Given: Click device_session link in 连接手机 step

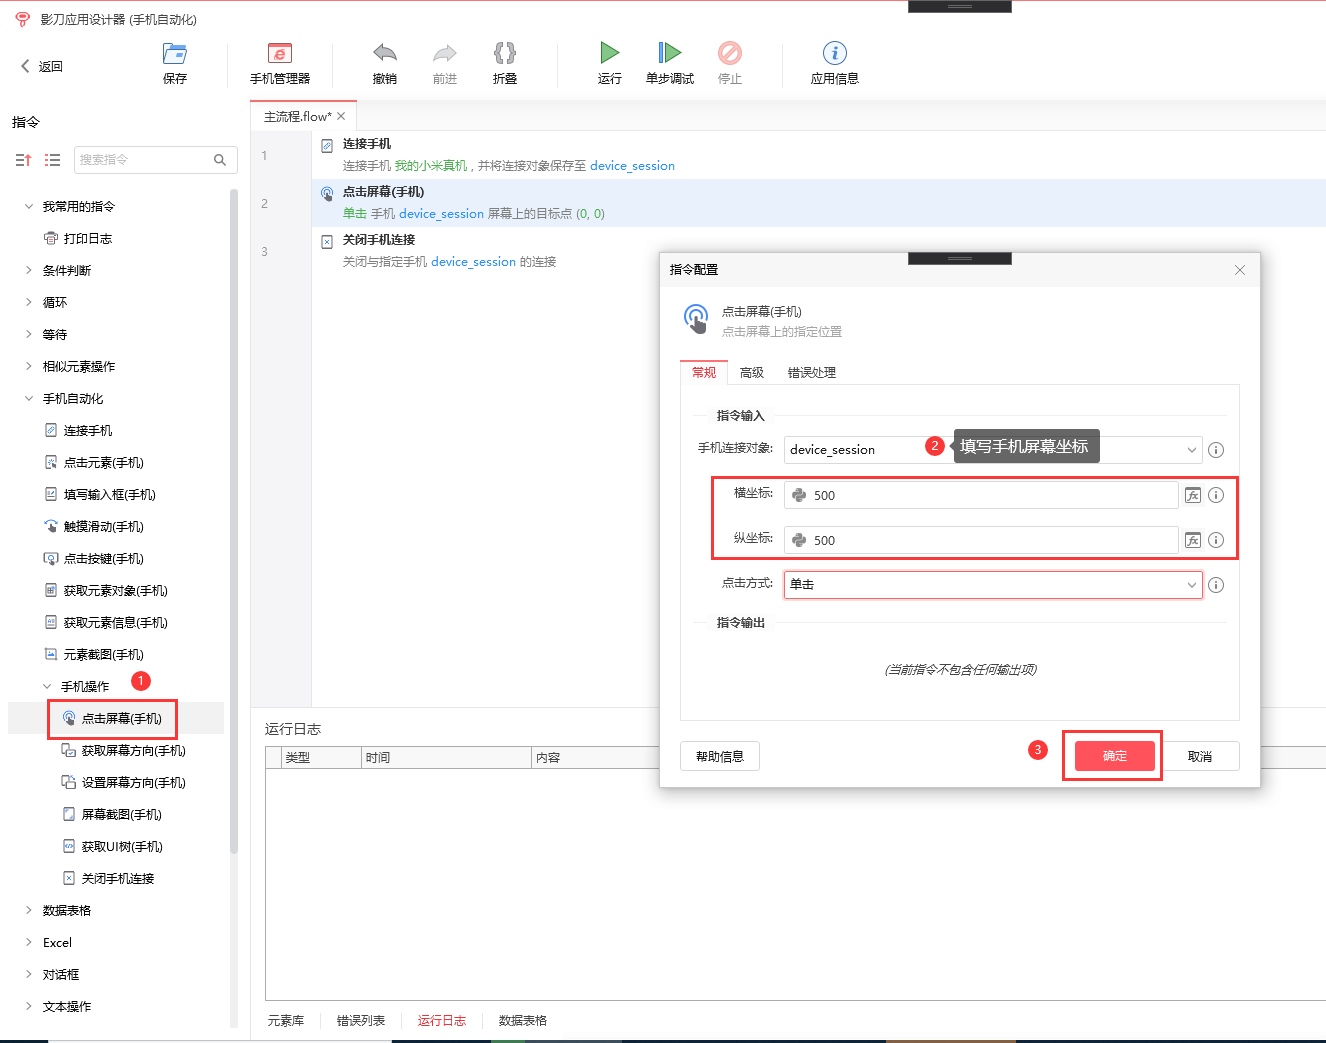Looking at the screenshot, I should pos(632,166).
